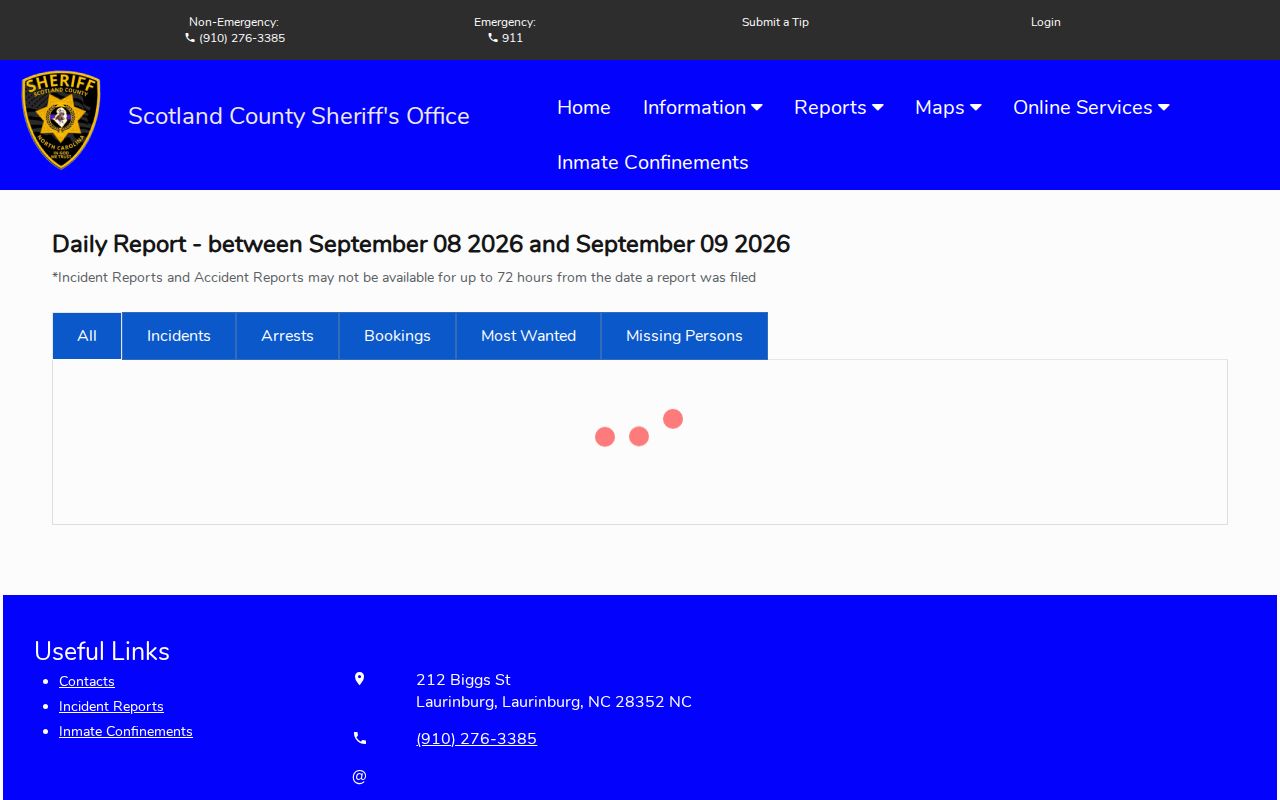Switch to the Incidents tab

tap(179, 336)
